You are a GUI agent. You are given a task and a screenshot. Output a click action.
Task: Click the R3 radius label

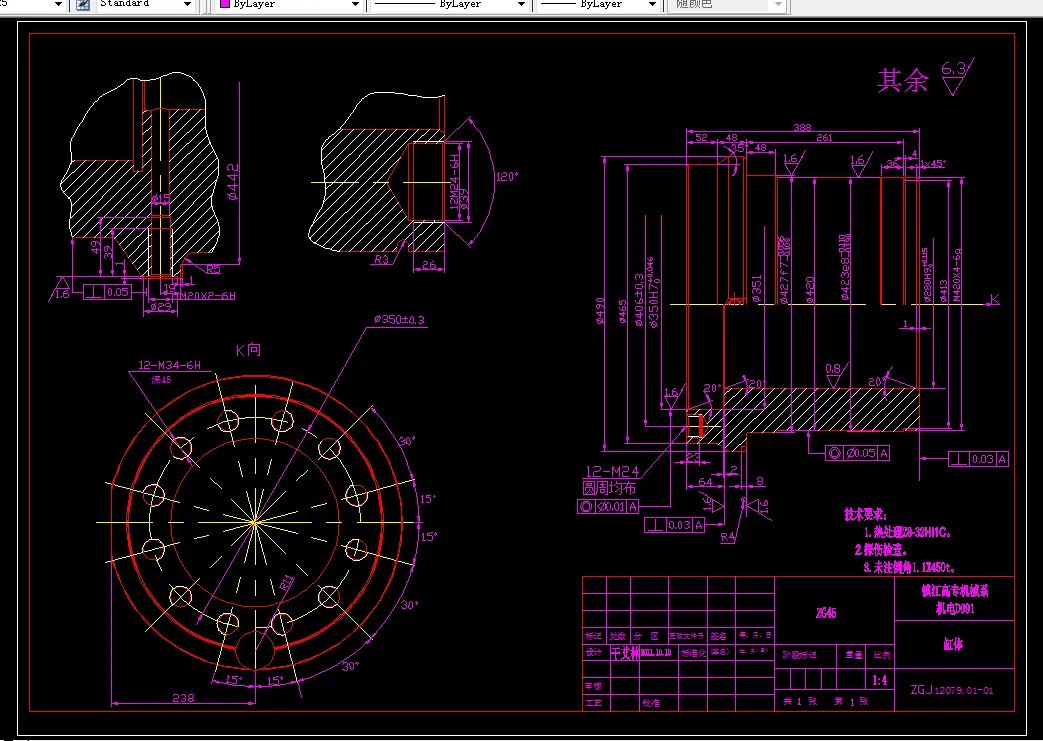pyautogui.click(x=380, y=259)
